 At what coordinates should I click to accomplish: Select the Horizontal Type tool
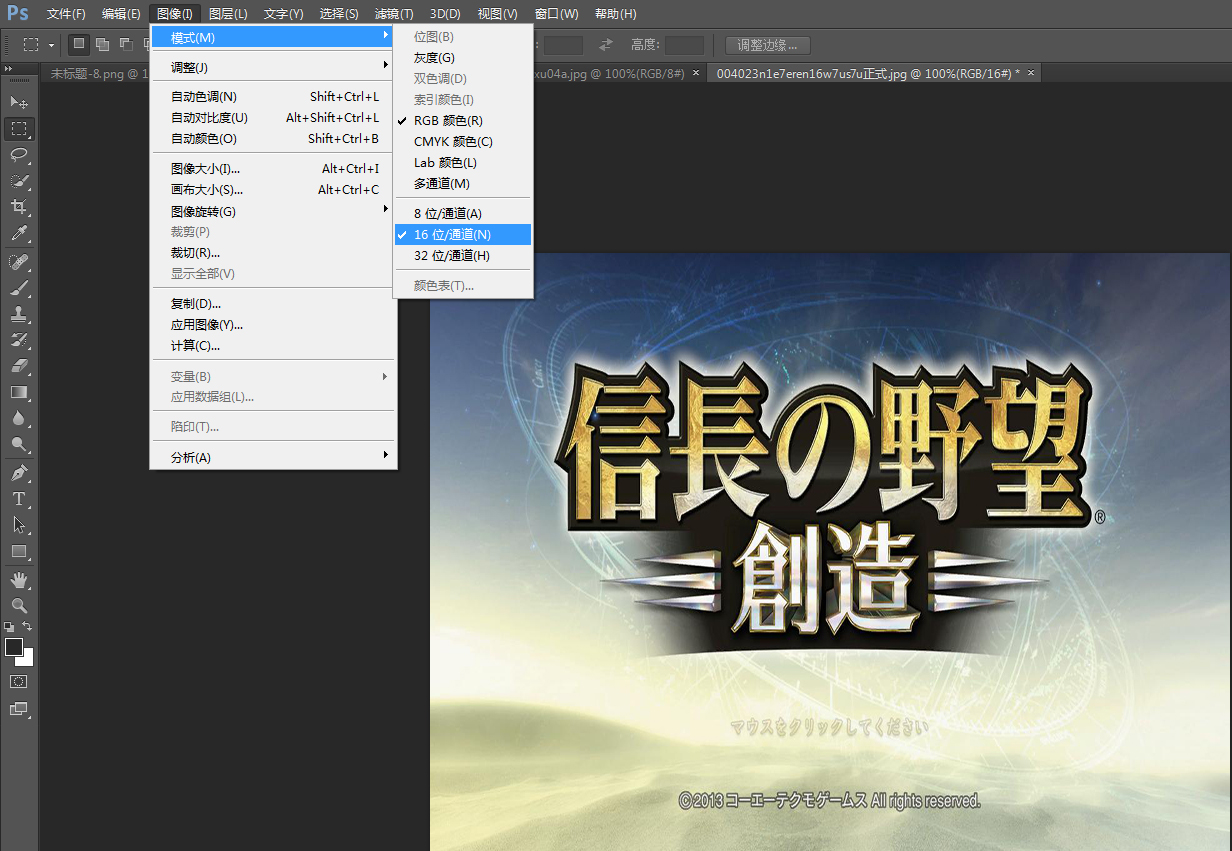tap(19, 499)
